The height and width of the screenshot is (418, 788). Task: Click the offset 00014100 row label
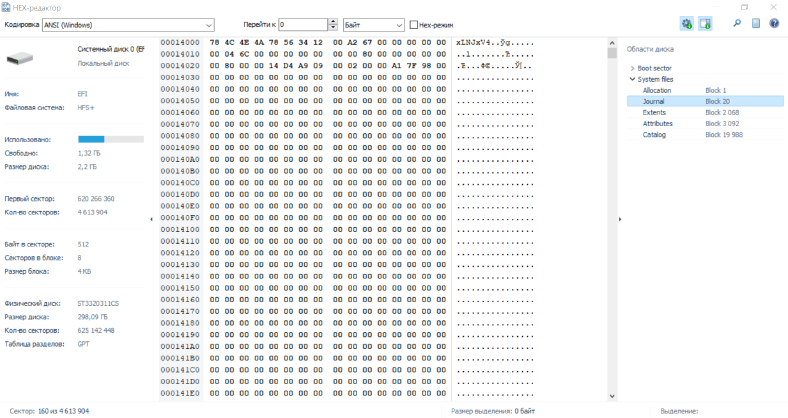[180, 230]
